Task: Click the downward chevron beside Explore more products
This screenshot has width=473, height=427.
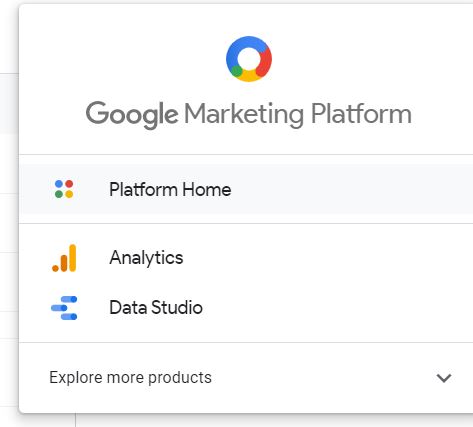Action: point(444,378)
